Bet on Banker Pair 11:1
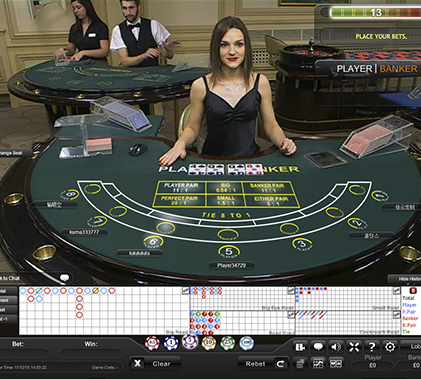Screen dimensions: 421x379 pos(269,188)
